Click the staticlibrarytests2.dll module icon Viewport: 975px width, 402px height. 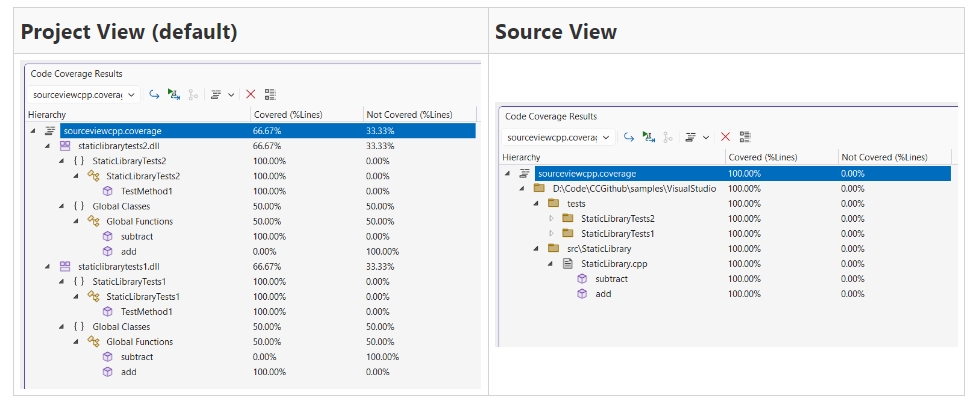(65, 146)
